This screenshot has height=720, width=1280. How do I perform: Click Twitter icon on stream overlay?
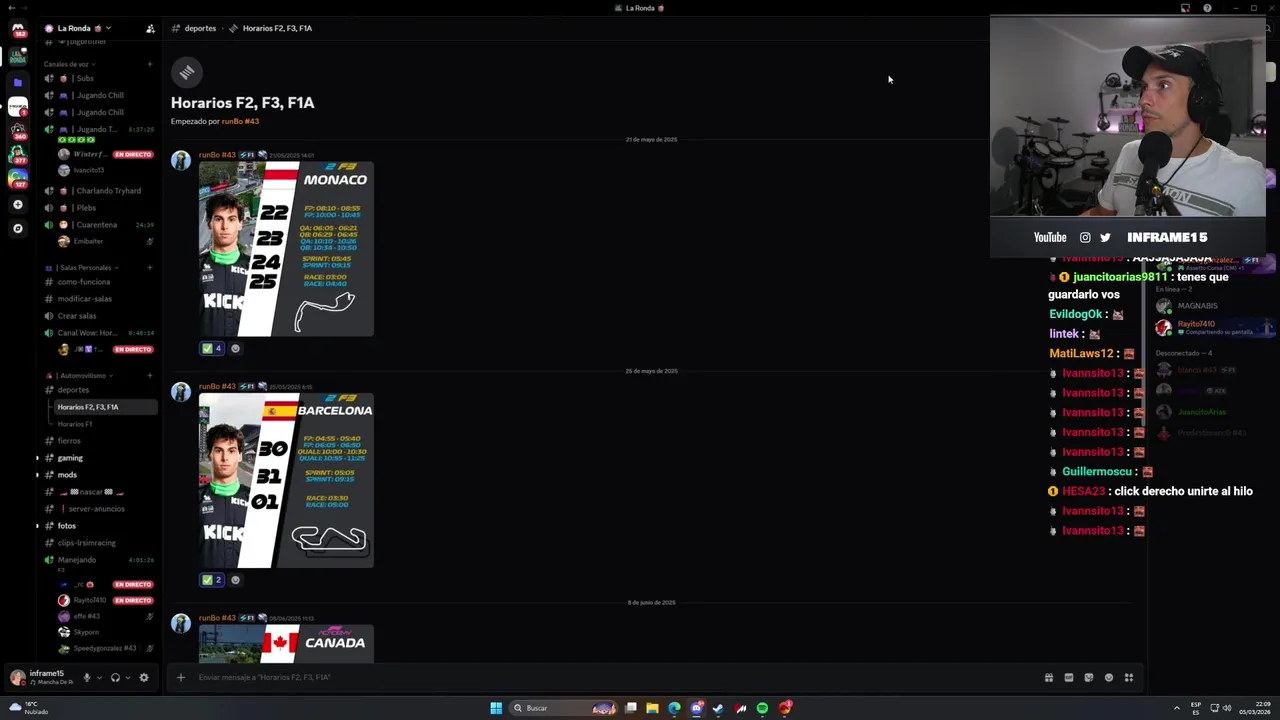1105,237
